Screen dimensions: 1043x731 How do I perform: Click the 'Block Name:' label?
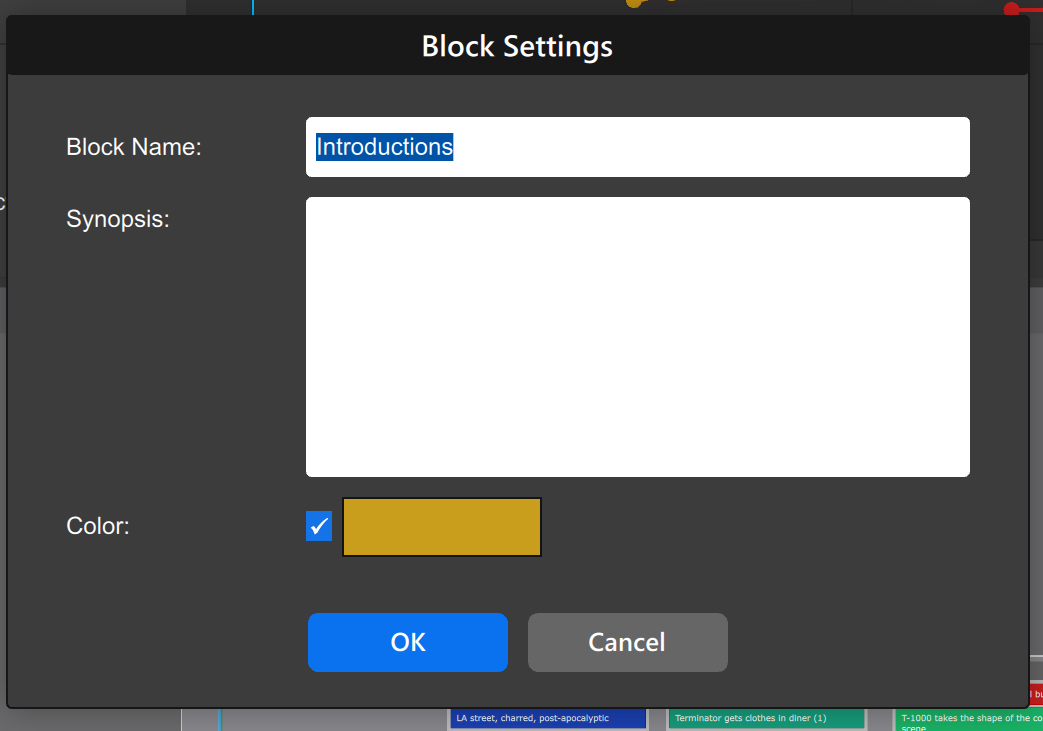click(x=134, y=147)
